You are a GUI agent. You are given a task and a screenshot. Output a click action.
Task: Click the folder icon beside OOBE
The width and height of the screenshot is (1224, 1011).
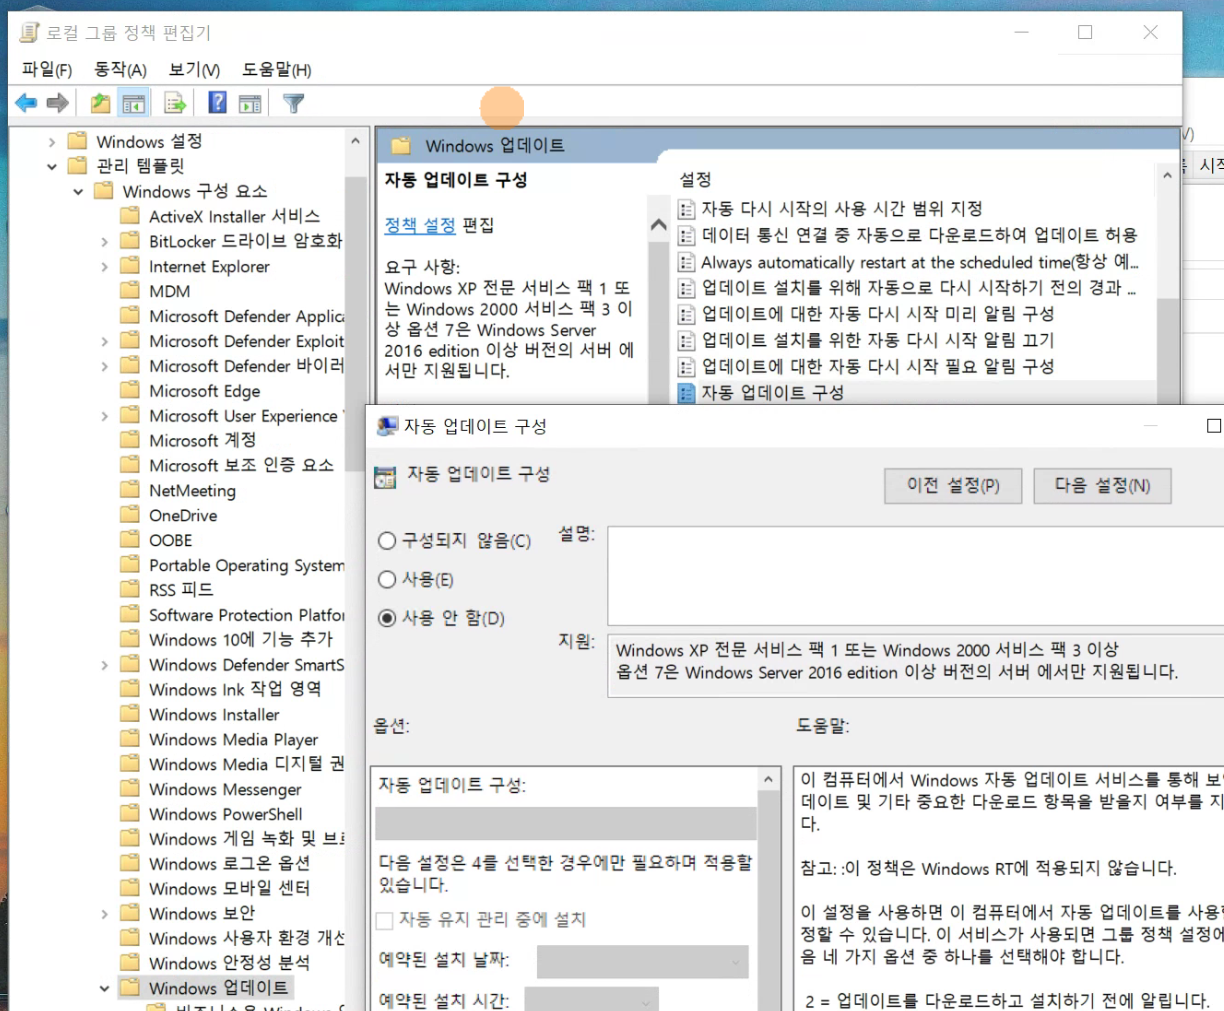pyautogui.click(x=130, y=540)
